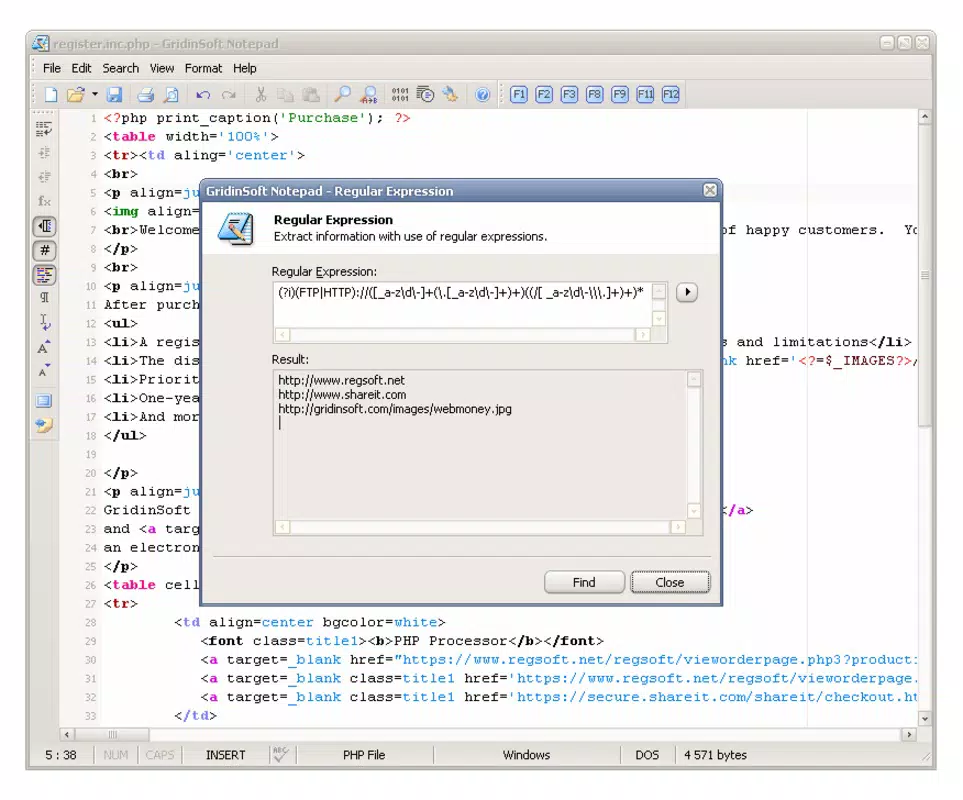
Task: Open the settings wrench icon
Action: [x=451, y=95]
